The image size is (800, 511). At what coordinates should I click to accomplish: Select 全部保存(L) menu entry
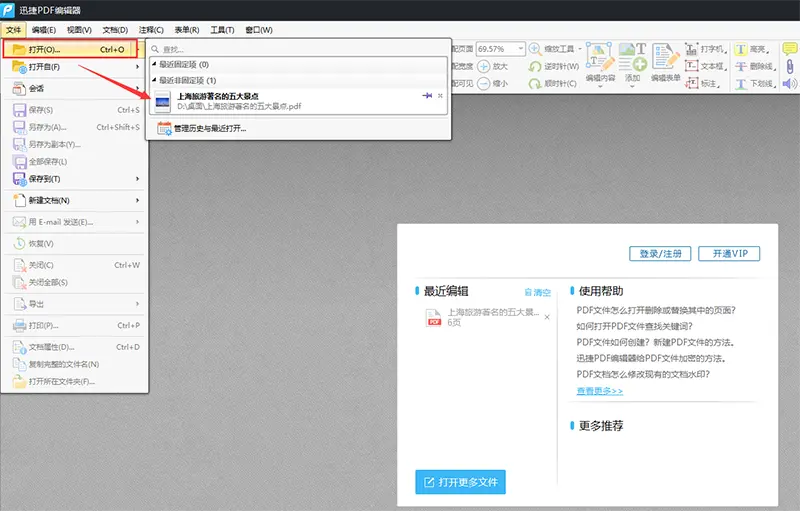tap(74, 162)
